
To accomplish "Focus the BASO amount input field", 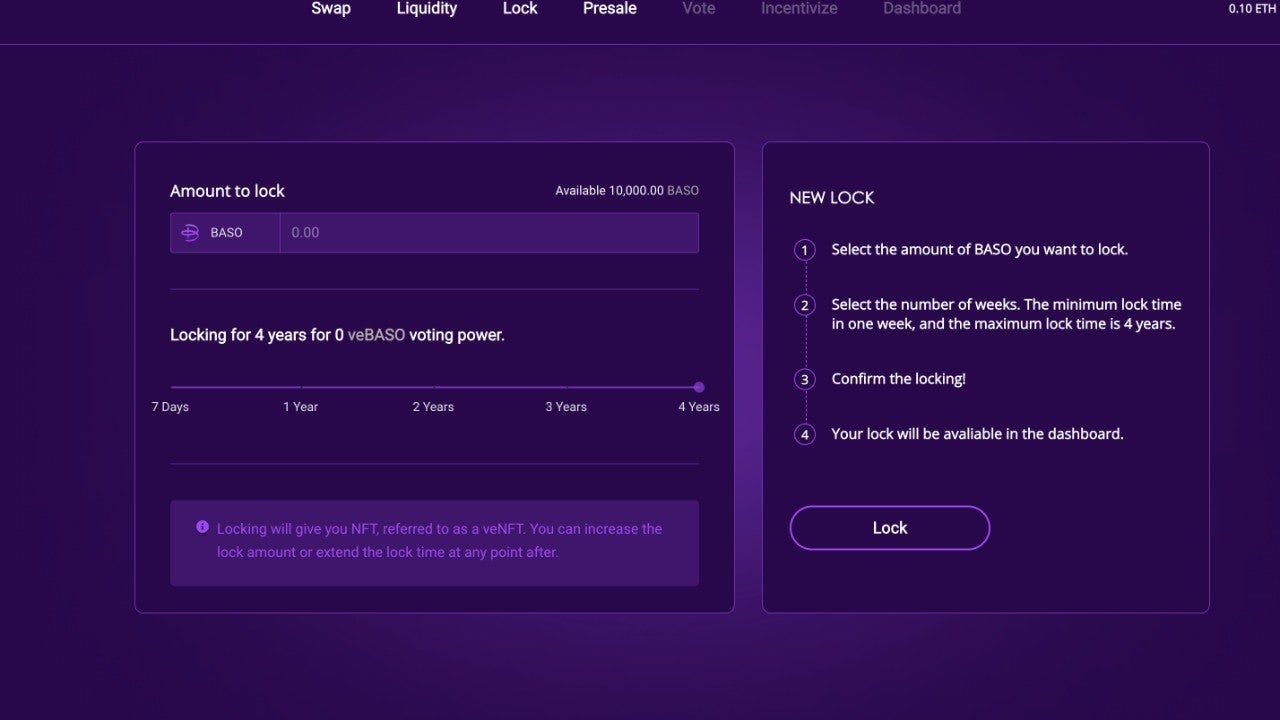I will (x=488, y=233).
